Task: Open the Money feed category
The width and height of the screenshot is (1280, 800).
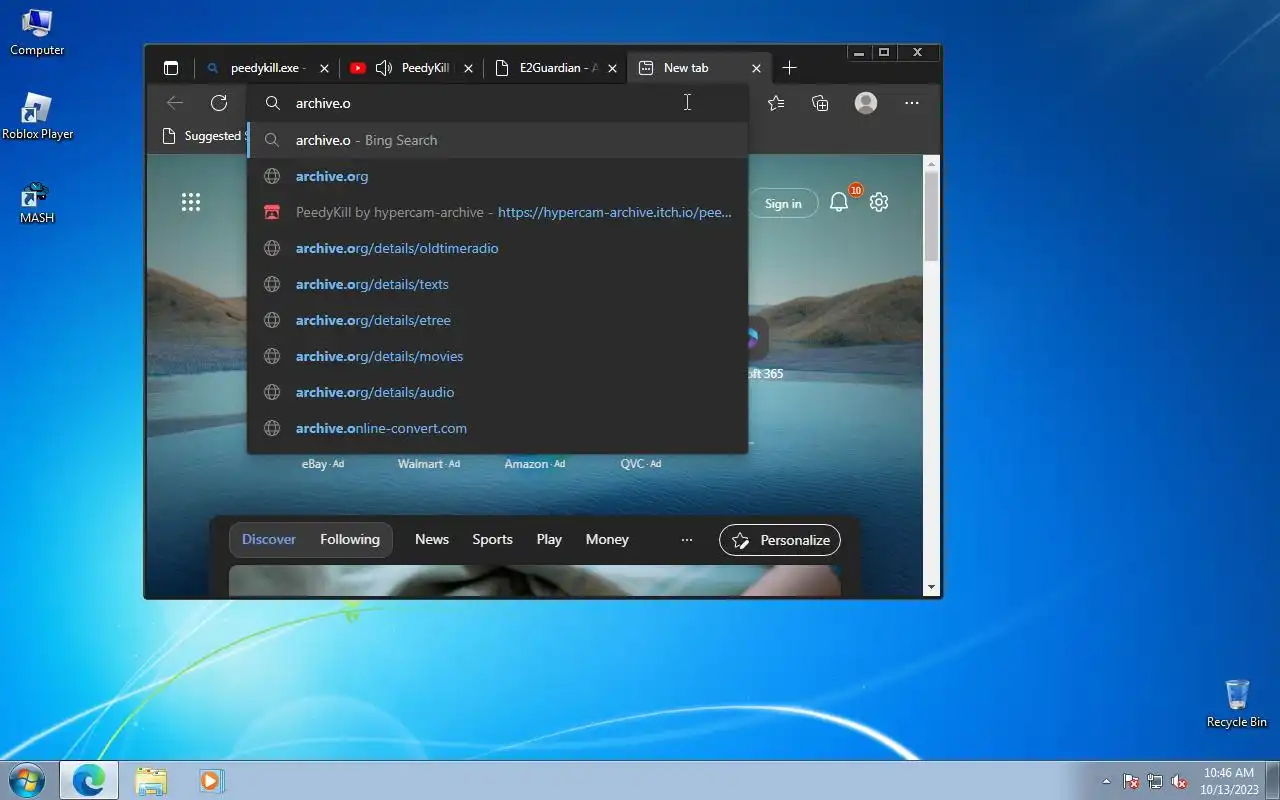Action: tap(607, 539)
